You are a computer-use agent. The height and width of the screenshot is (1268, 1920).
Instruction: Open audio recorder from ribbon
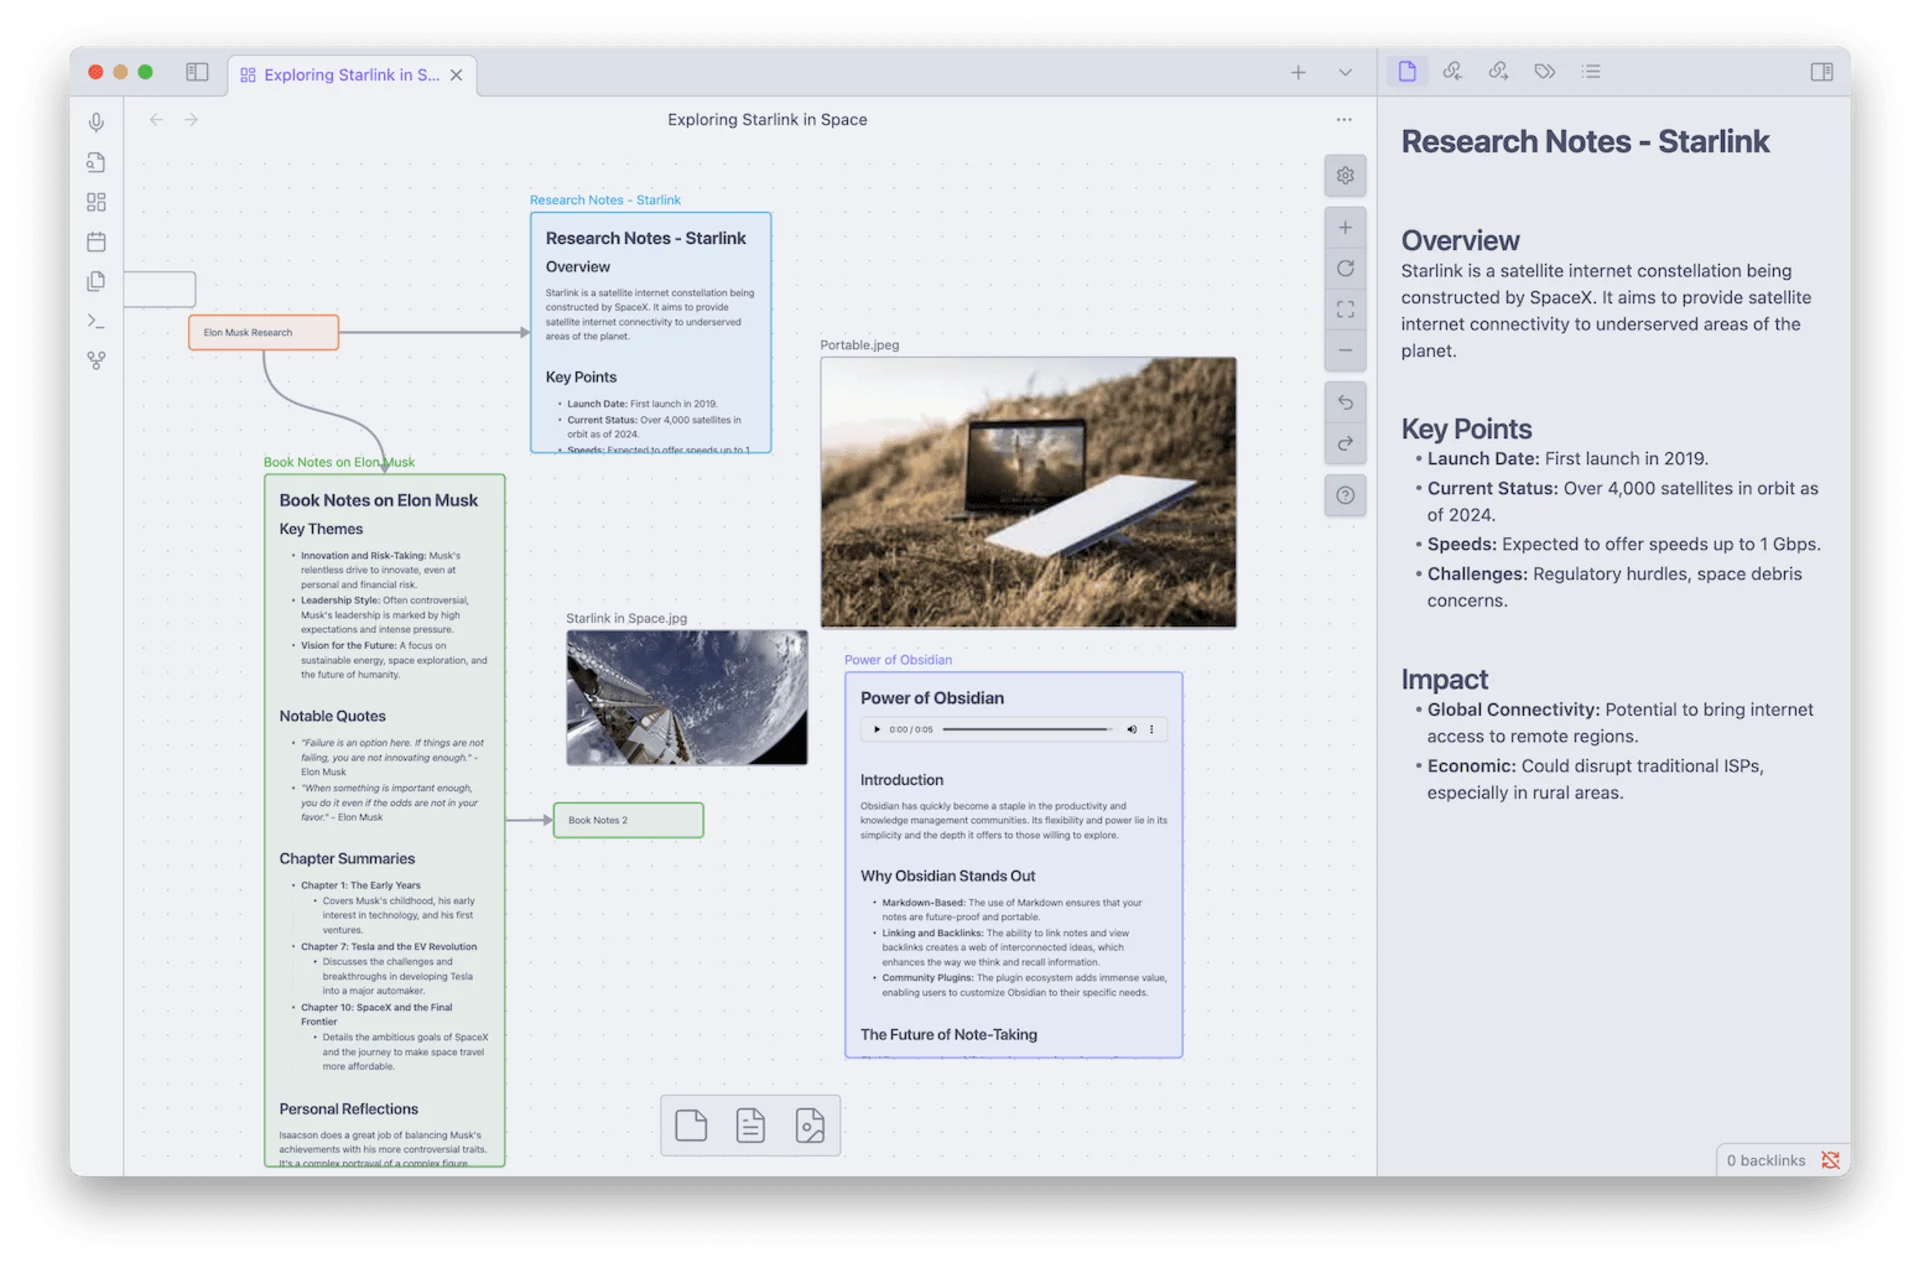[96, 122]
